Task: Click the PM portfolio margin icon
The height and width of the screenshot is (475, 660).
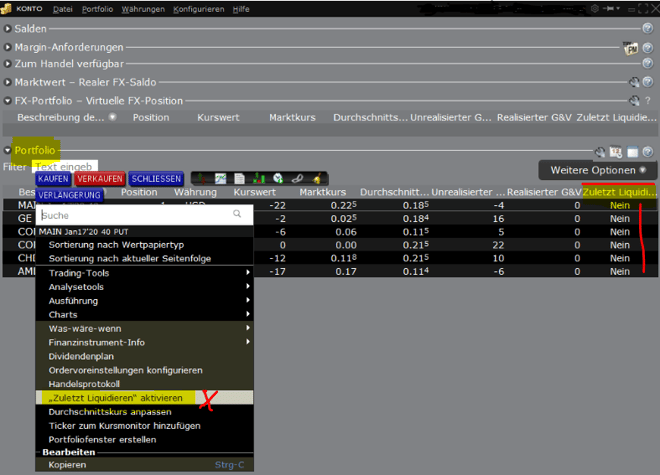Action: (x=630, y=48)
